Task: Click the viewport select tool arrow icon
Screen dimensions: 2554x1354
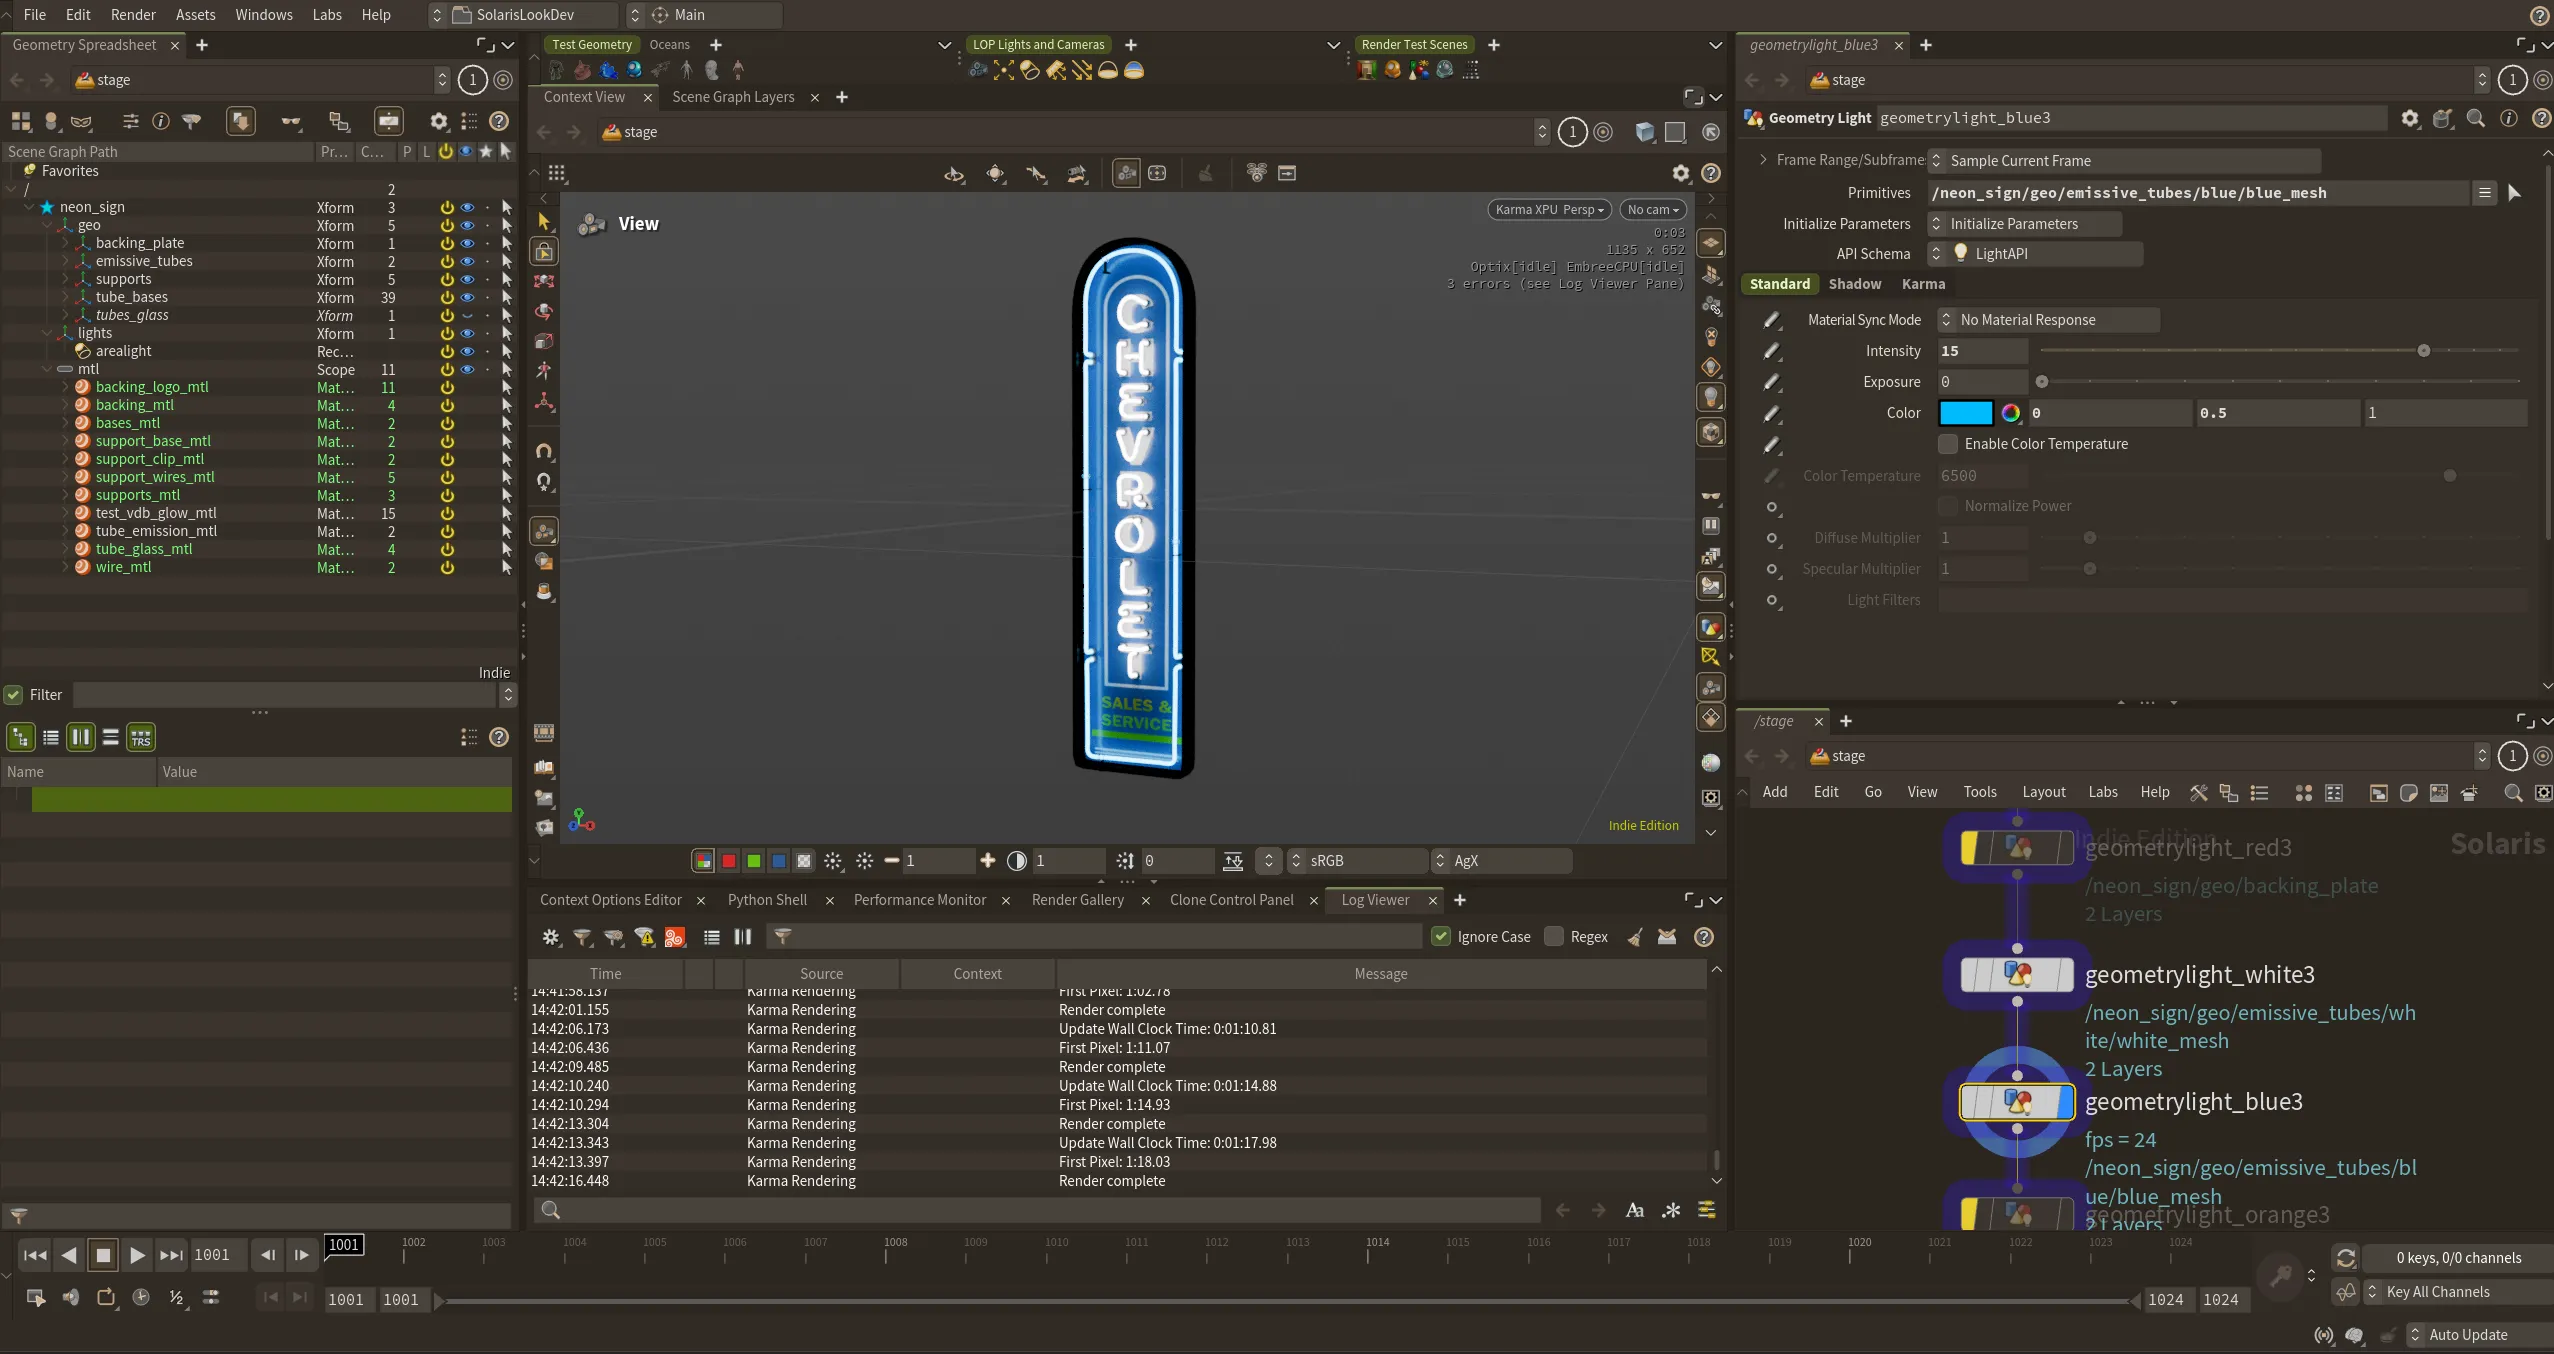Action: tap(544, 221)
